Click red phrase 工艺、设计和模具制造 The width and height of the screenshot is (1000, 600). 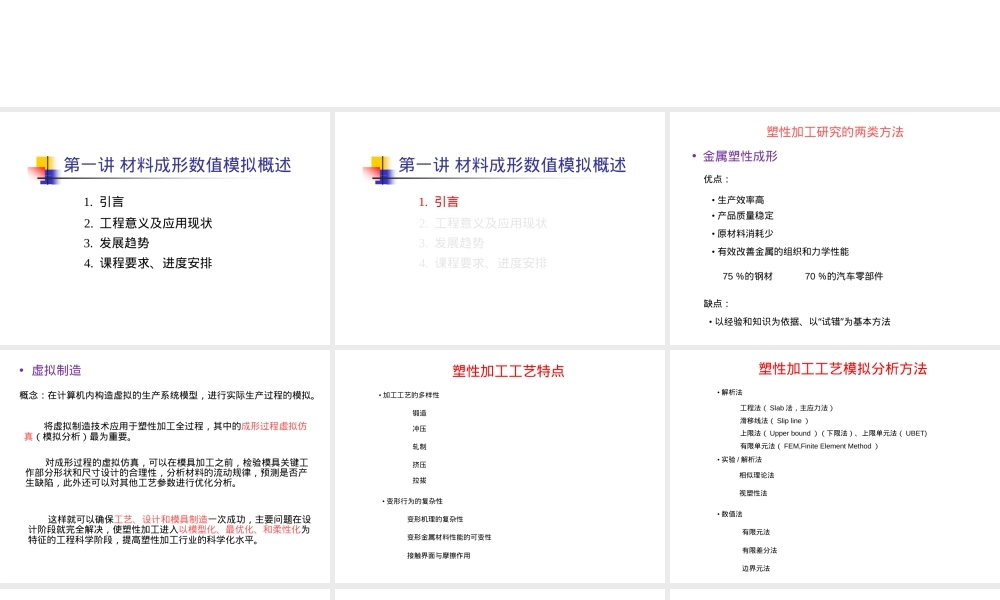pos(161,520)
